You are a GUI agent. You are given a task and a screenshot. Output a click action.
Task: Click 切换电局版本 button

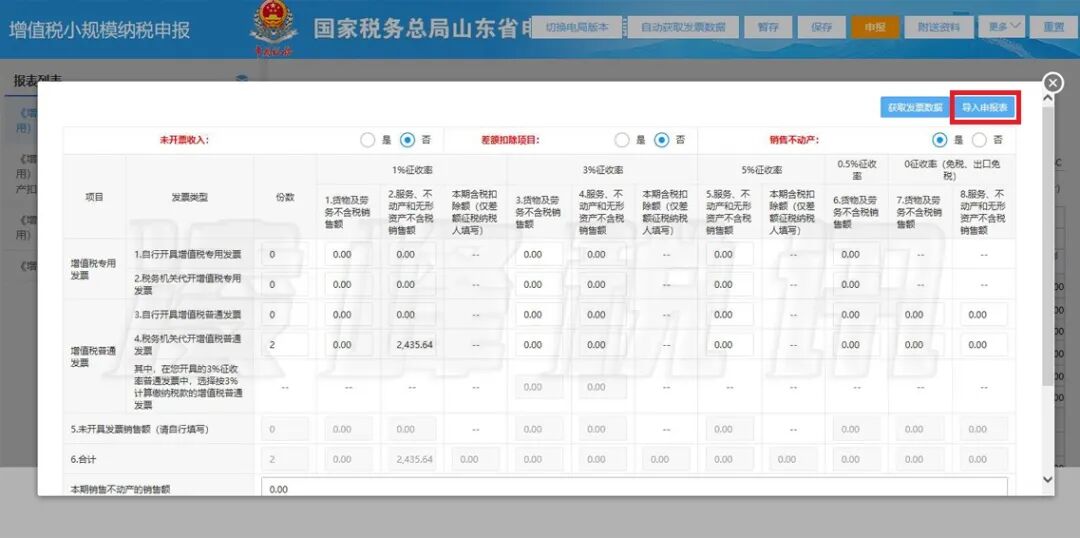[x=577, y=27]
